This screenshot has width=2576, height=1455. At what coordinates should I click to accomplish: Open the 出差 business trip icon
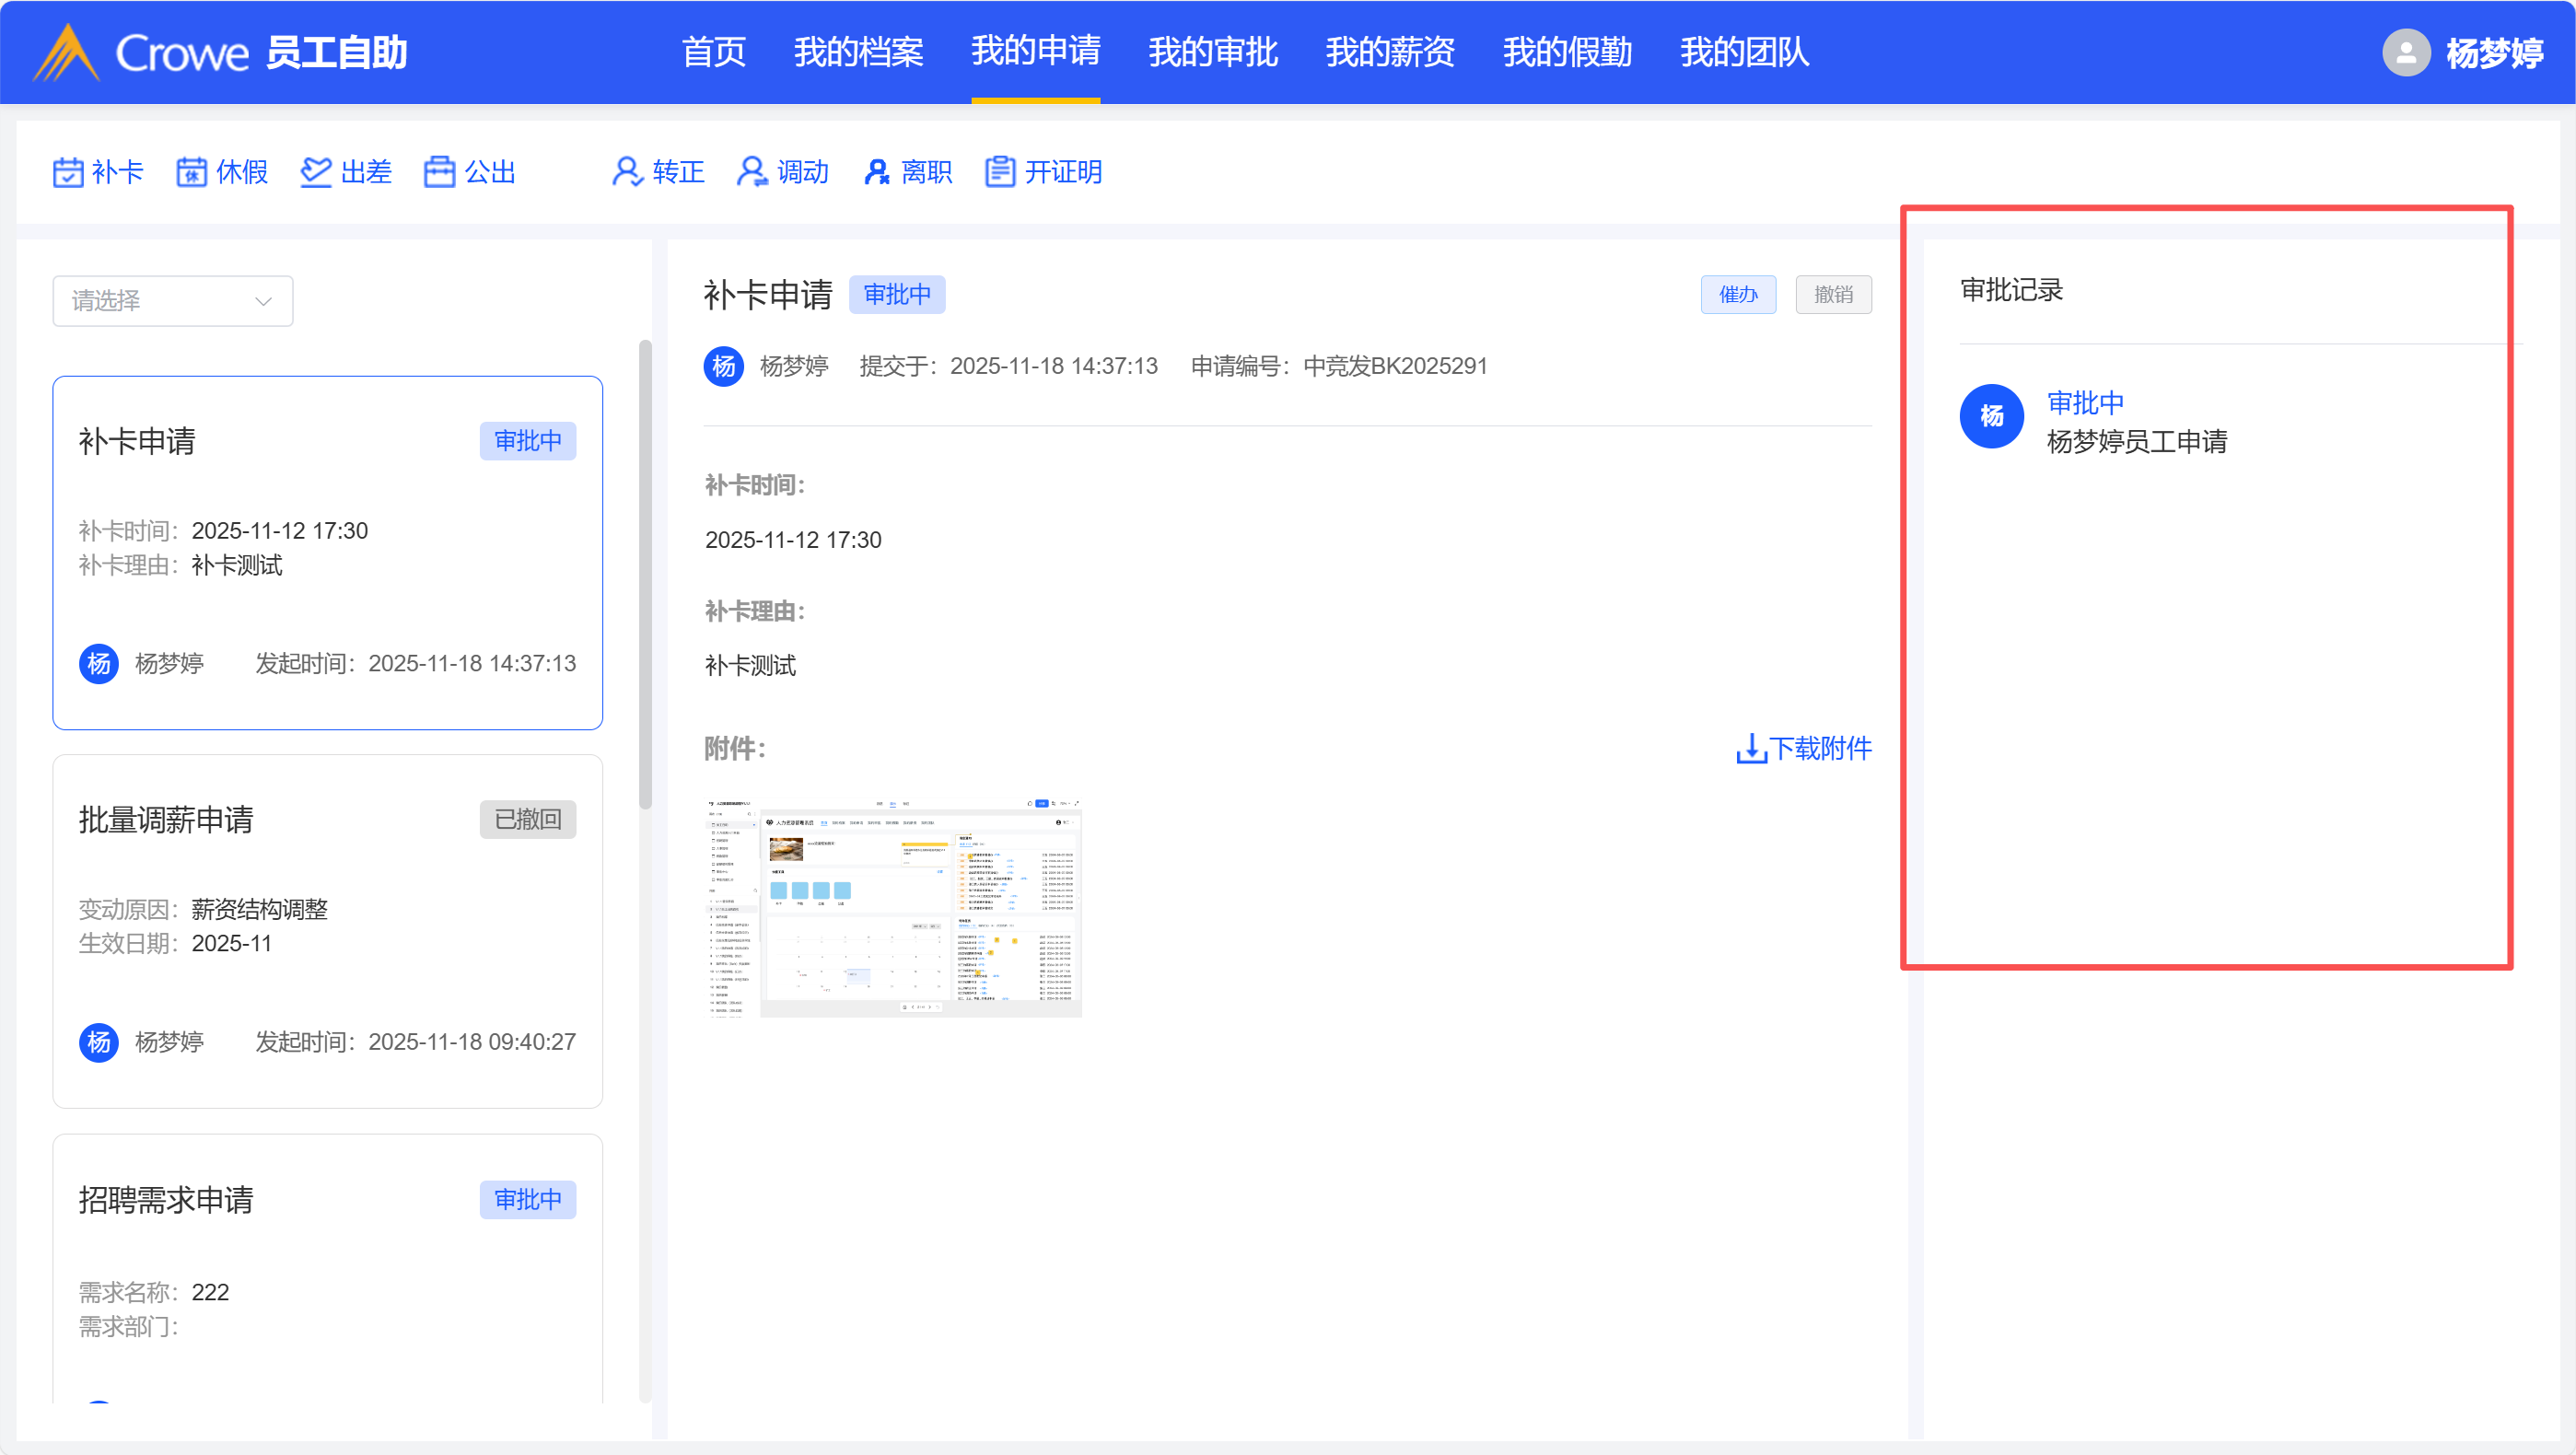point(315,172)
